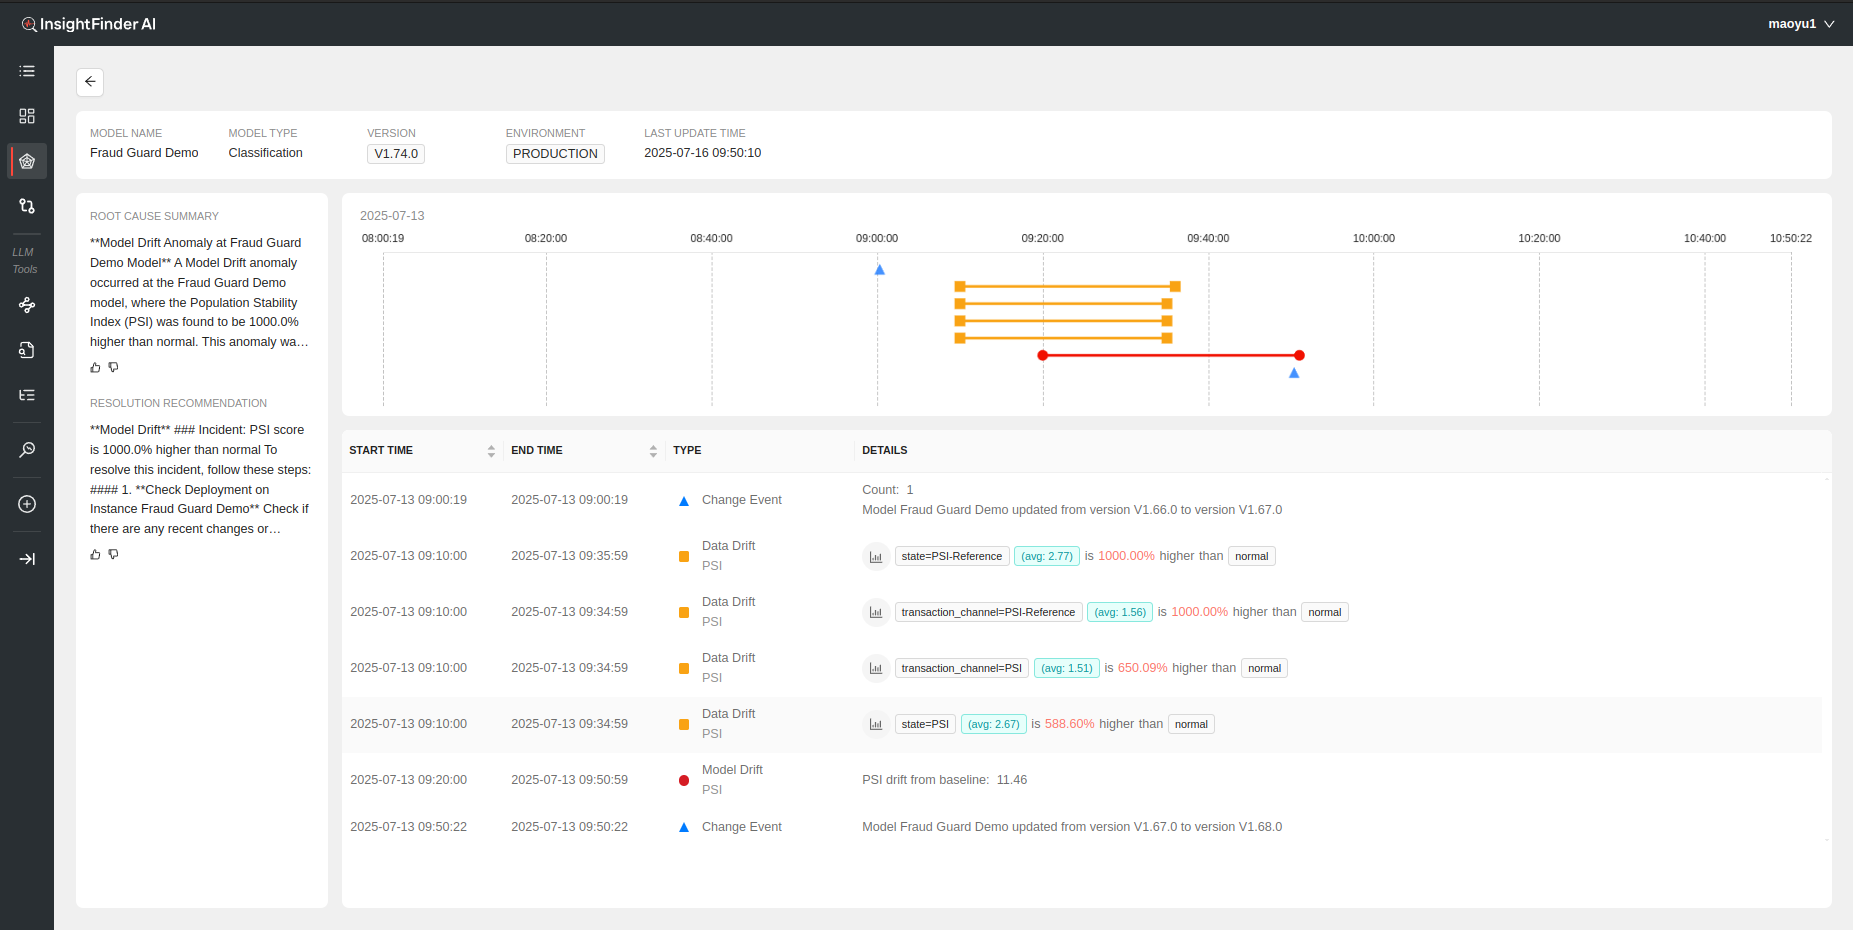Open bar chart icon for state=PSI-Reference row
This screenshot has height=930, width=1853.
click(x=876, y=557)
